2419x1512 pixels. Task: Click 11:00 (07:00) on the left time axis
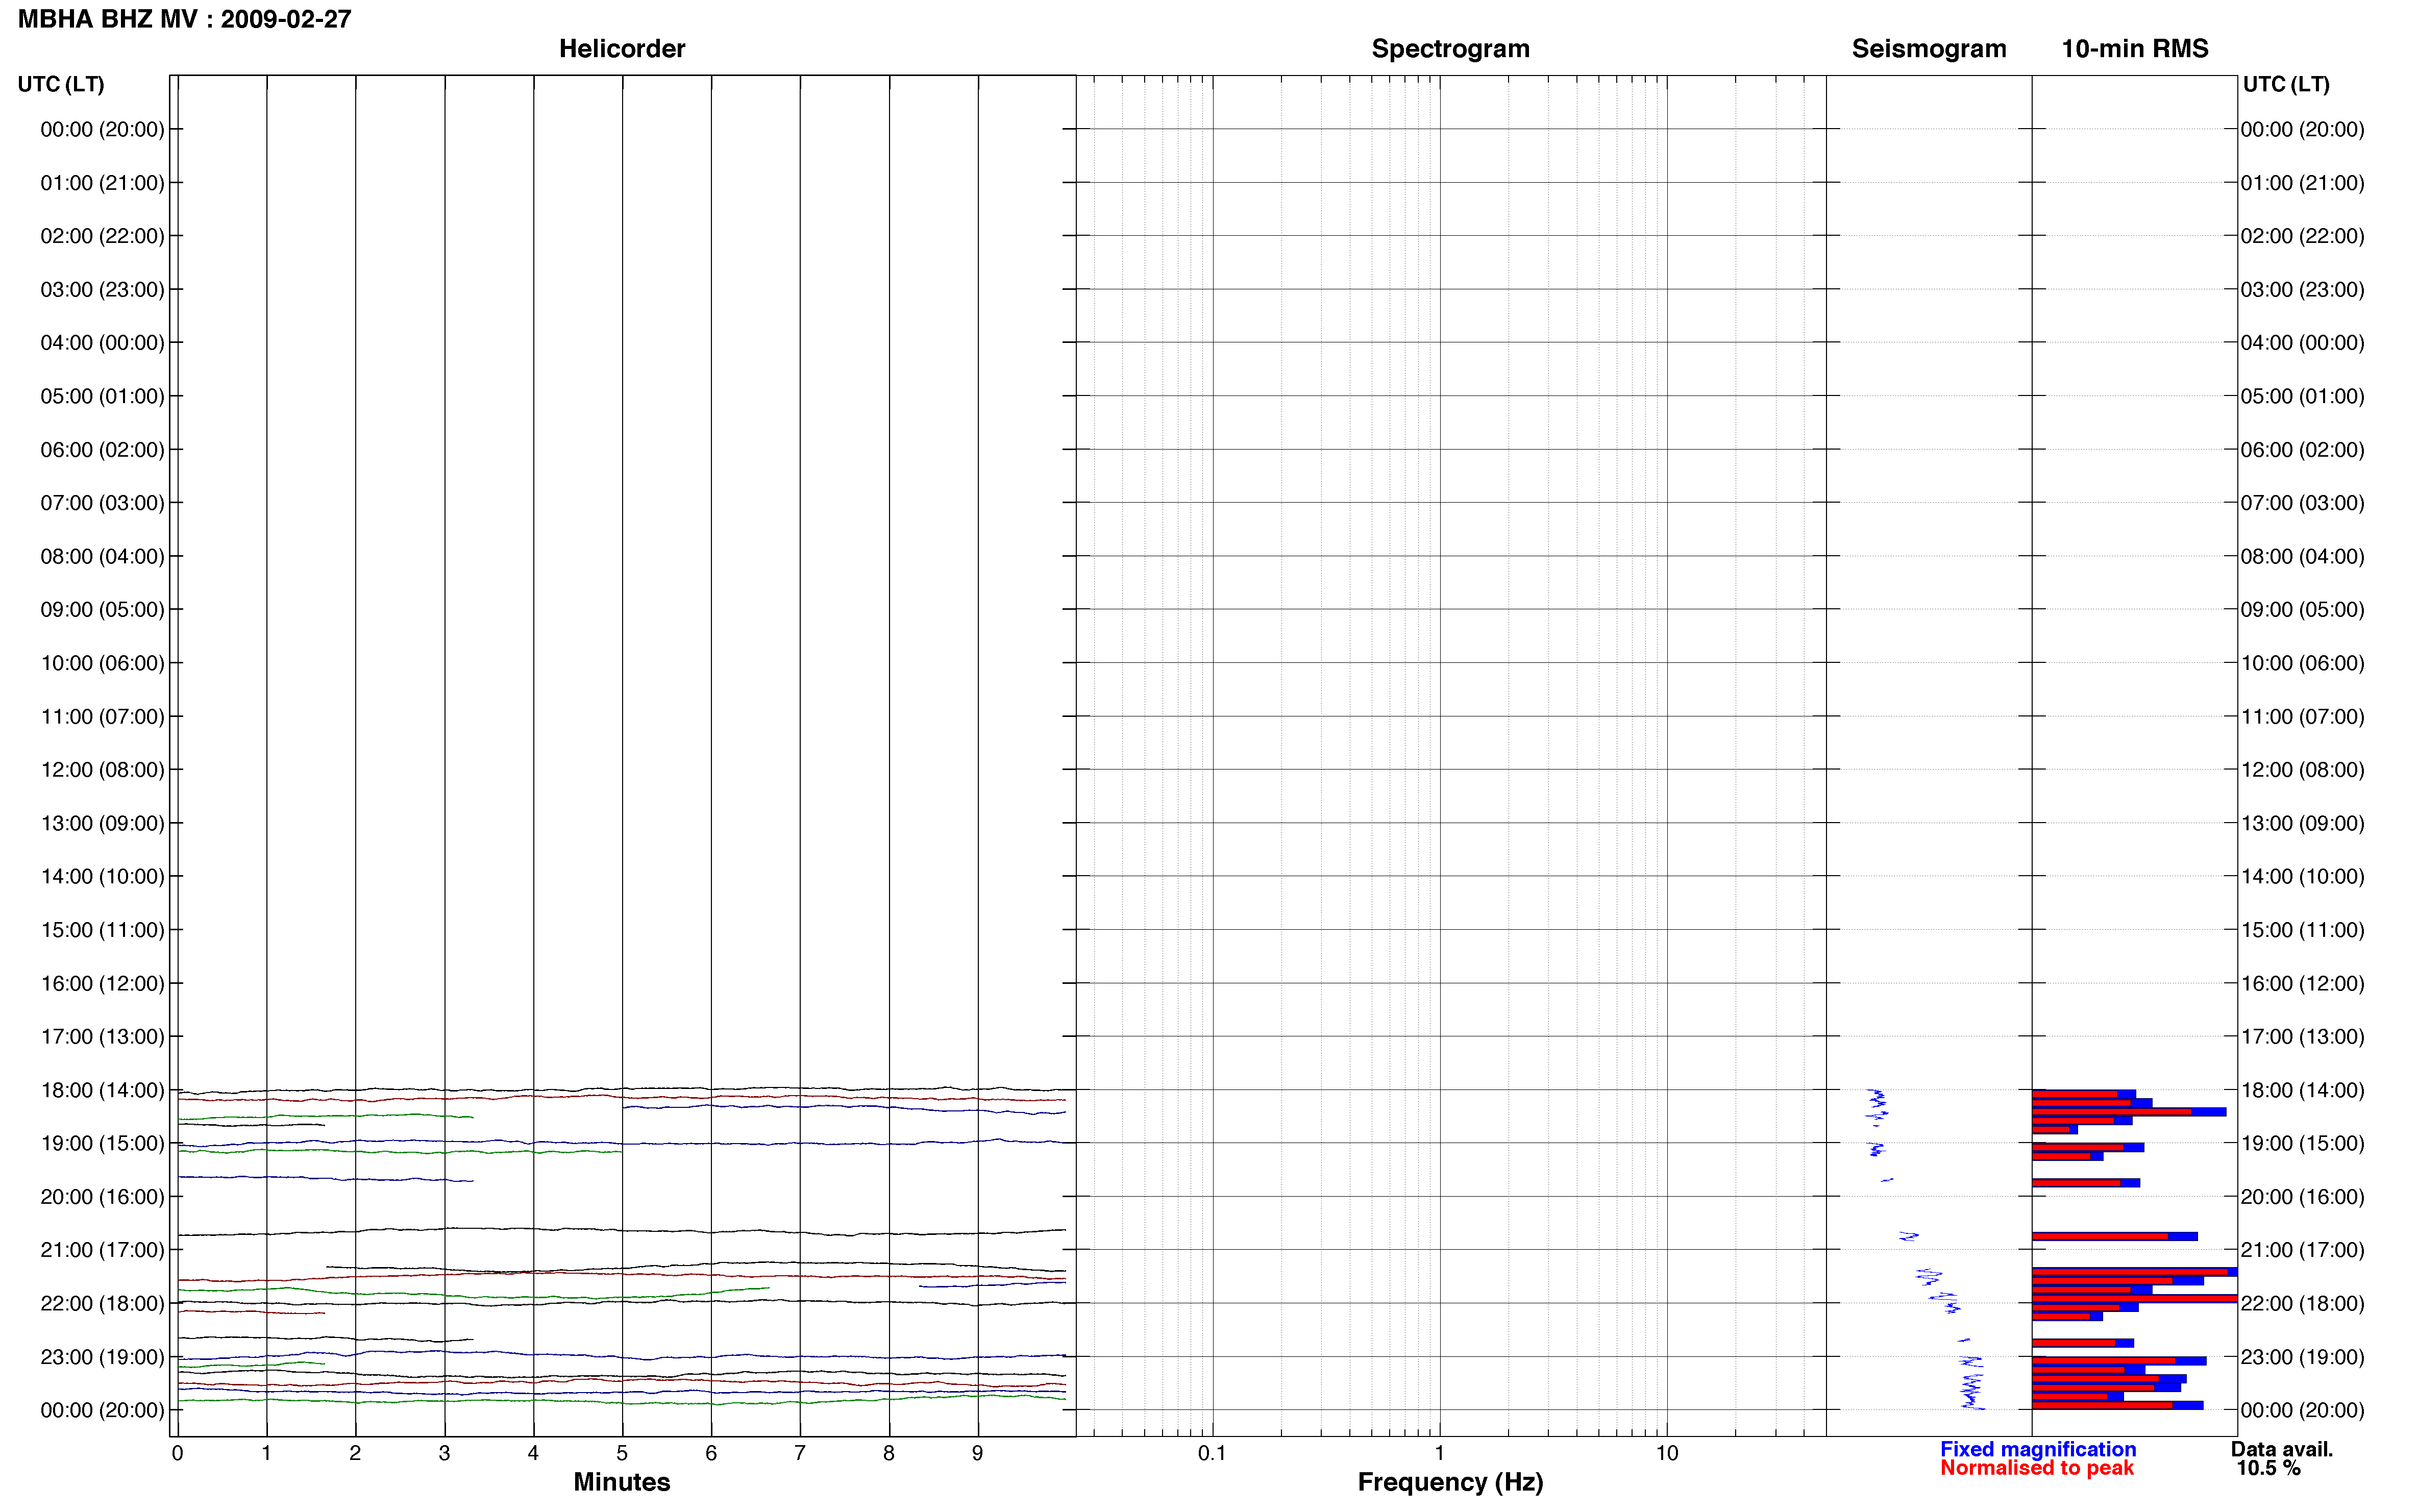click(102, 716)
